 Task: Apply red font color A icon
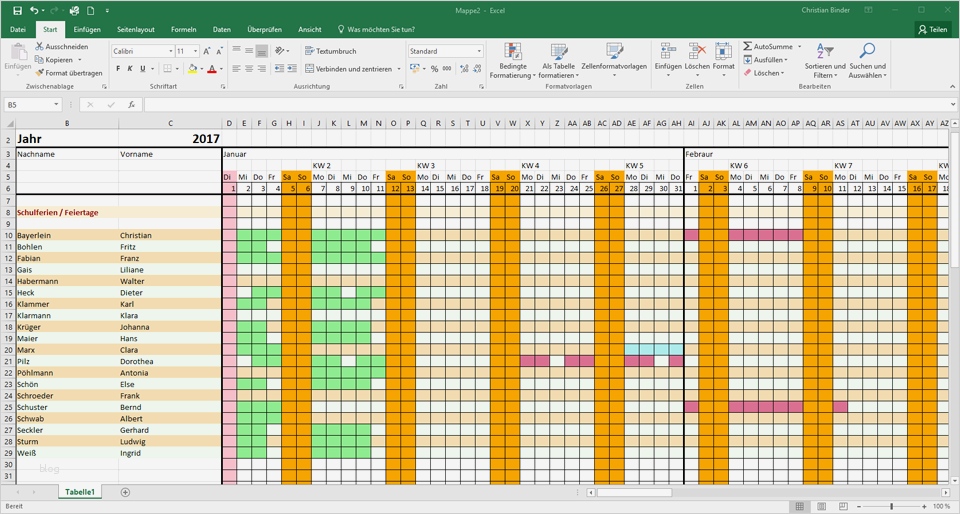tap(212, 69)
